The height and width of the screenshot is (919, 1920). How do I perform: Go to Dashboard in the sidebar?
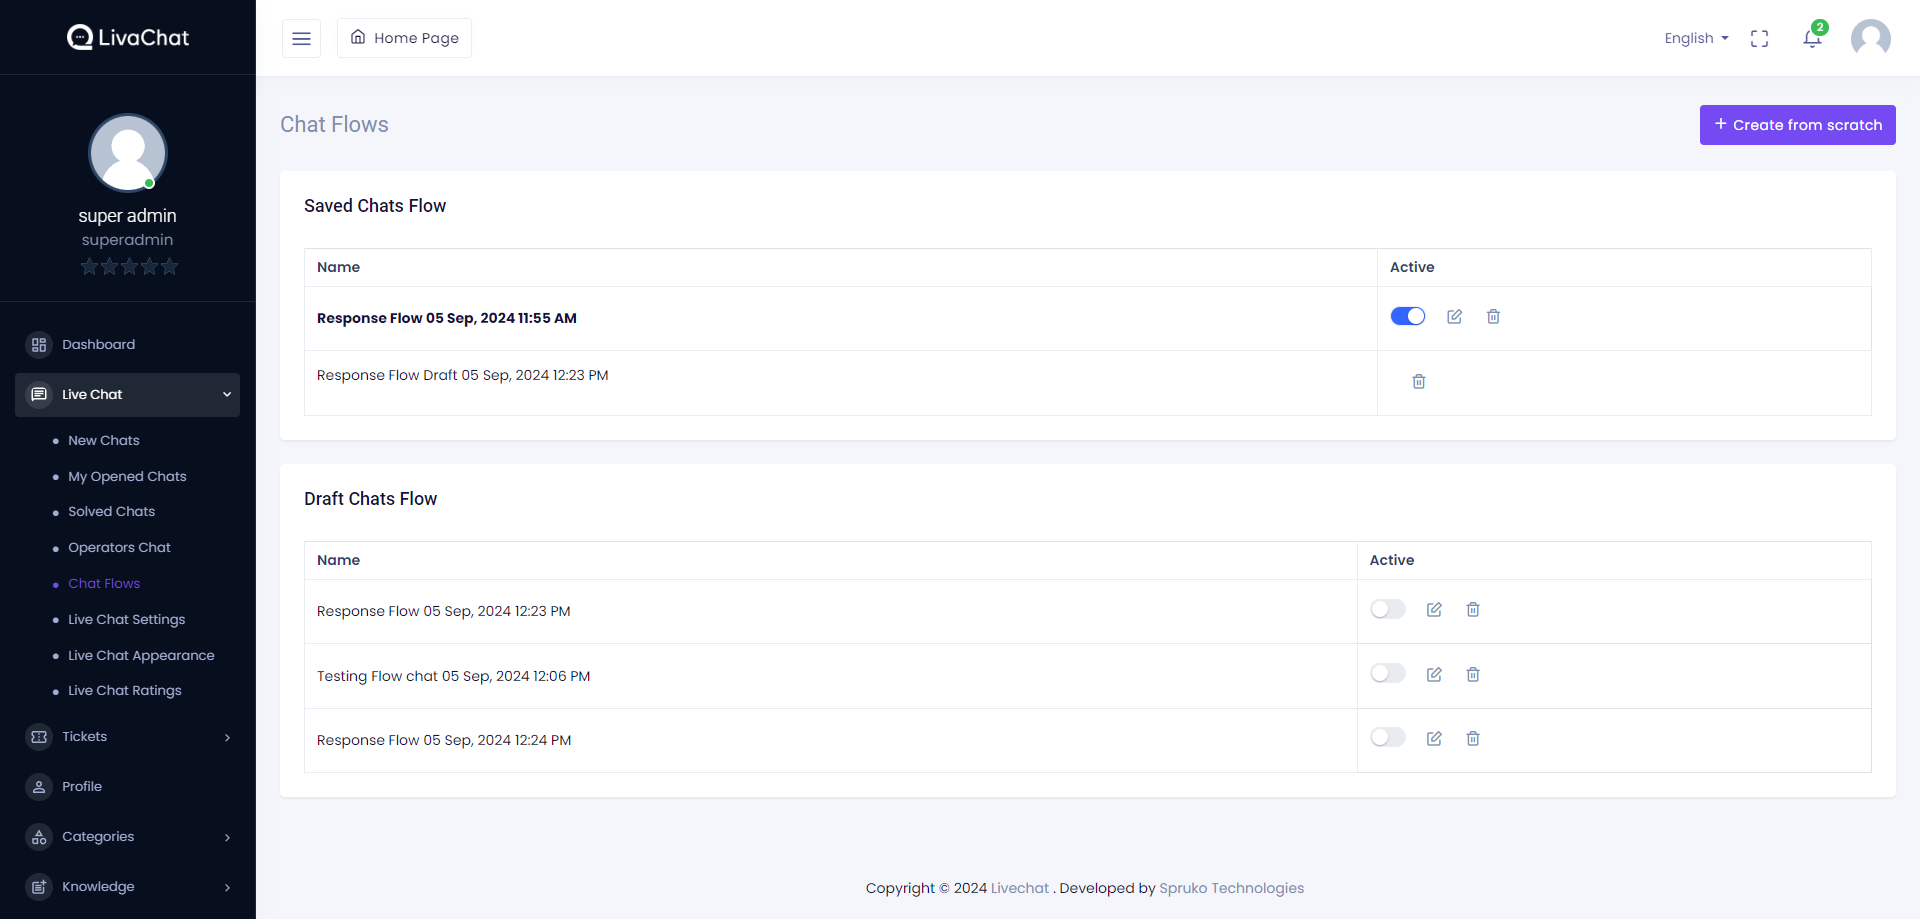(x=98, y=345)
